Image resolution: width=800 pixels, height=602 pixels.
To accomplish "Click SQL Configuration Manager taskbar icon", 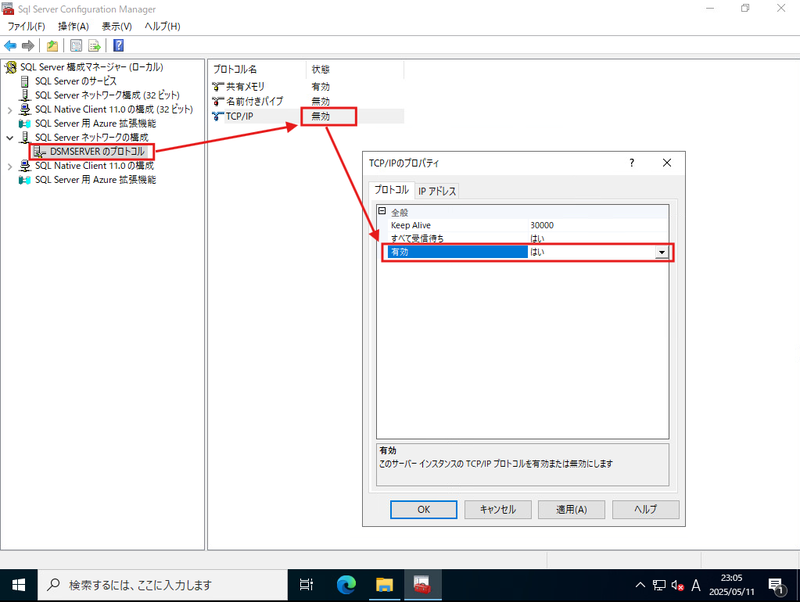I will tap(422, 585).
